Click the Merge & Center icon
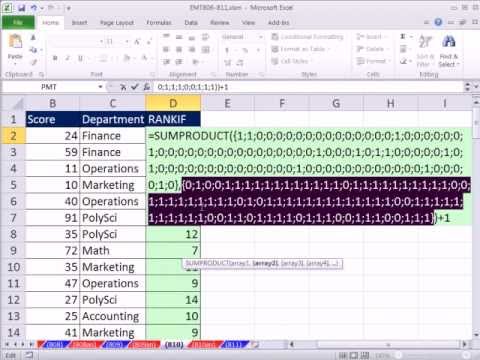This screenshot has height=360, width=480. point(206,50)
